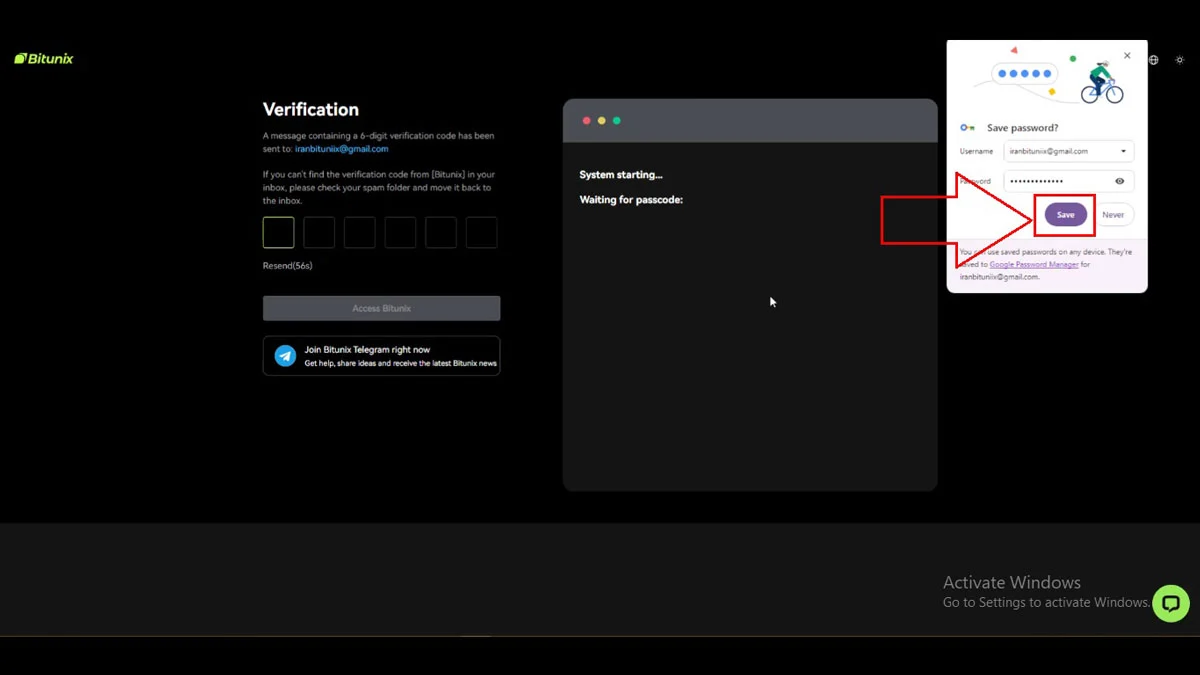Click the Password field in popup
Screen dimensions: 1200x675
point(1069,181)
